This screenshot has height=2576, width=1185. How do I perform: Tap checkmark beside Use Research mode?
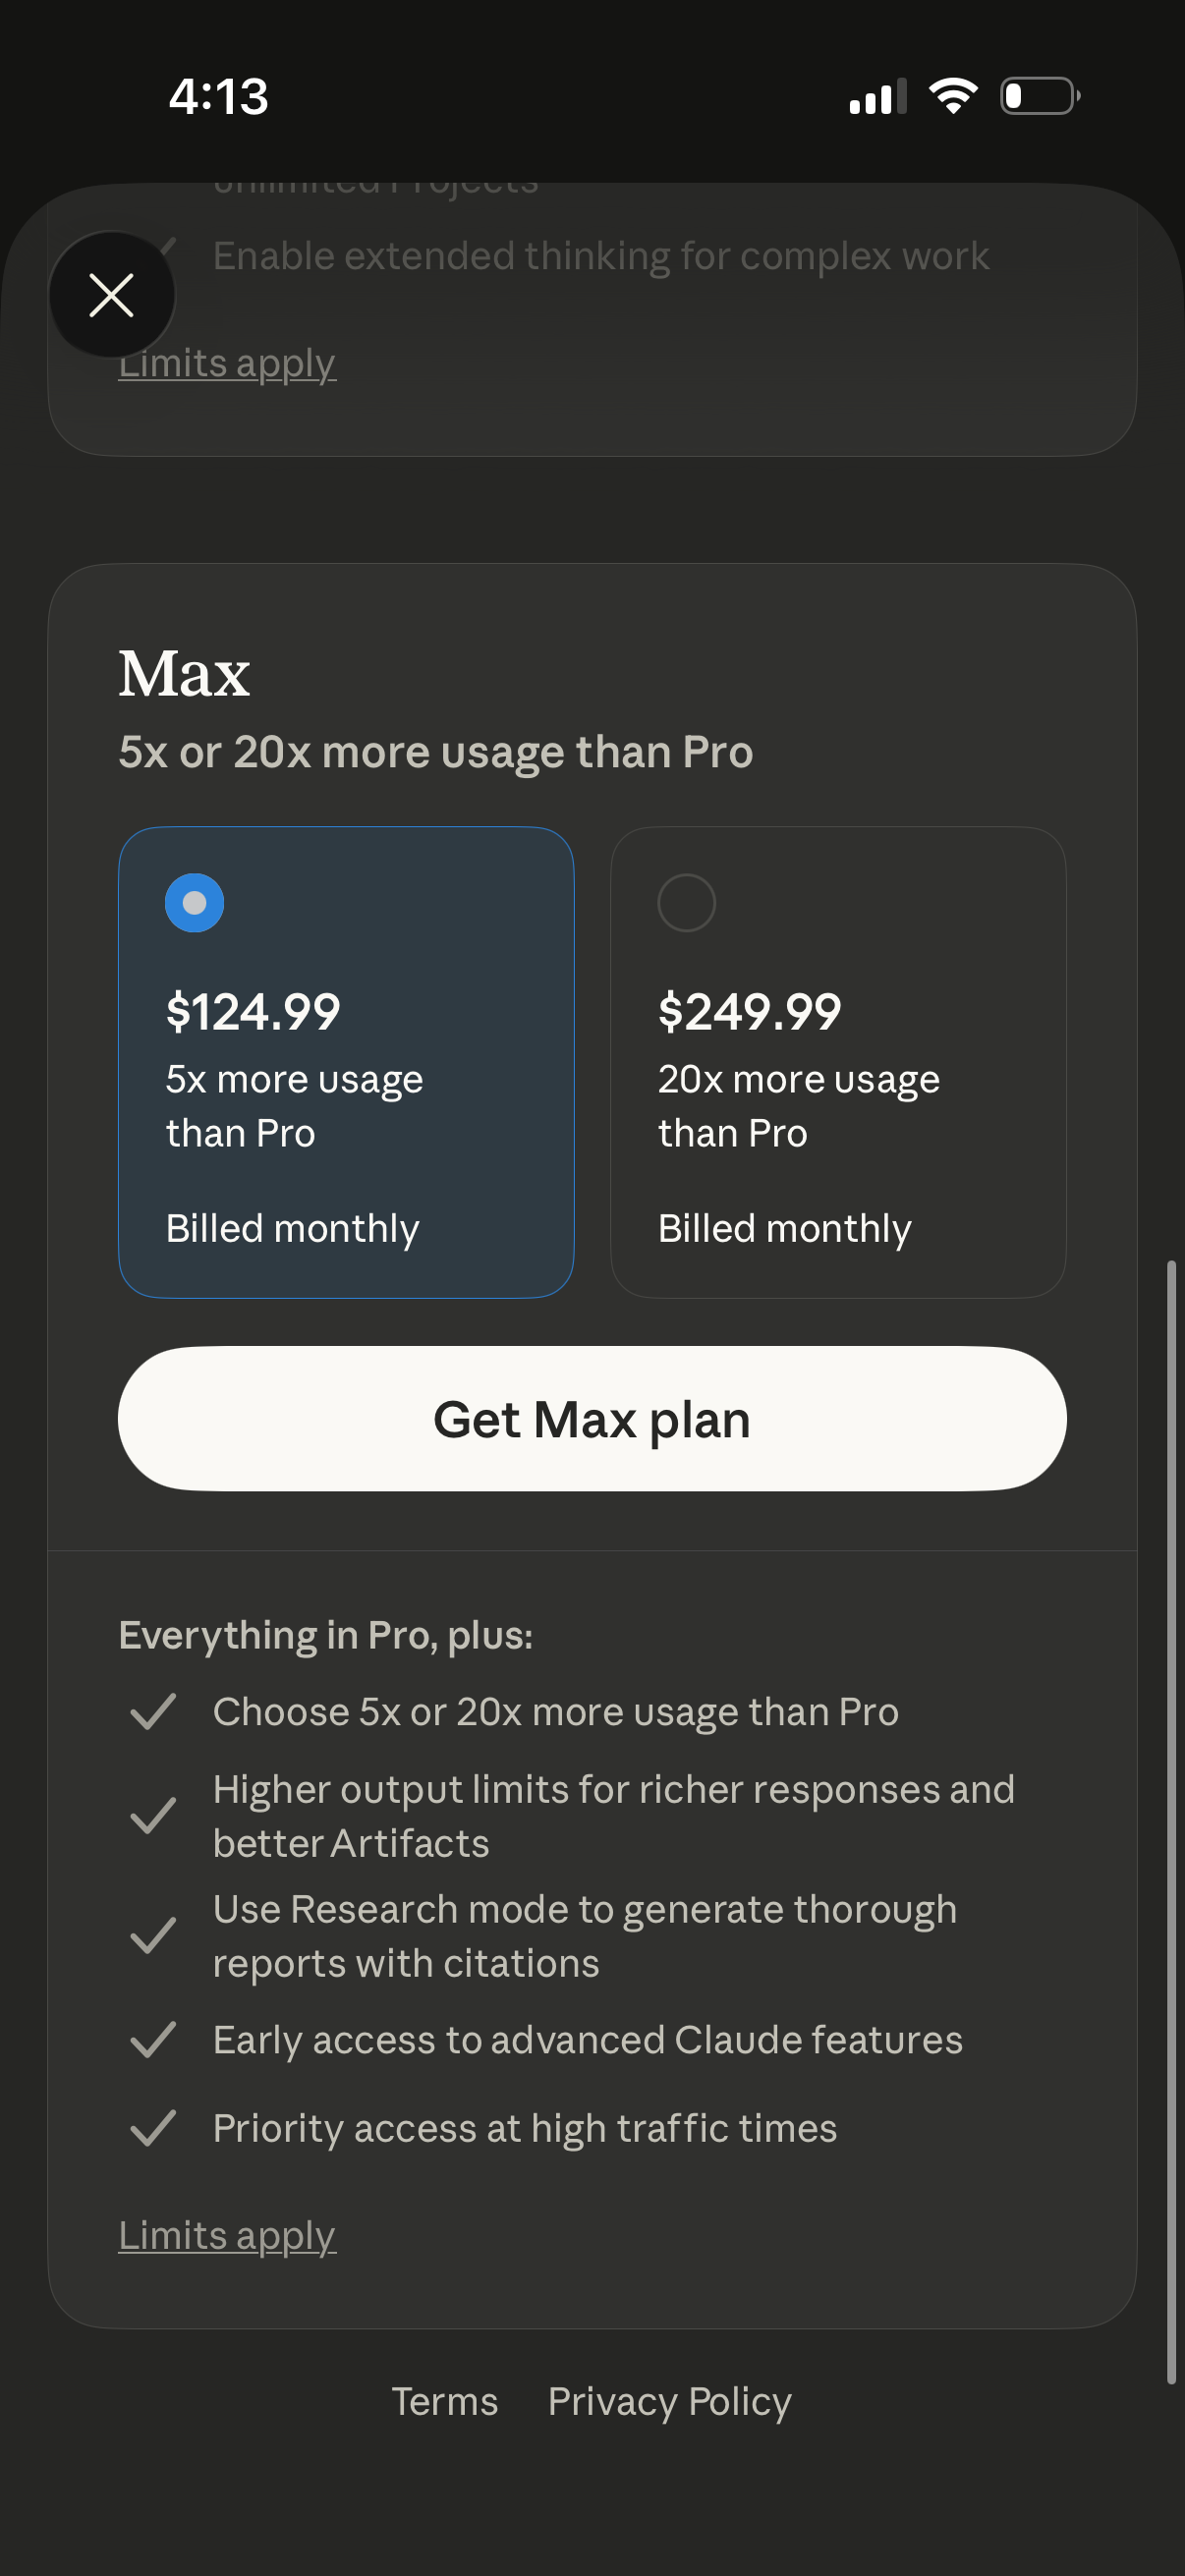(x=153, y=1936)
